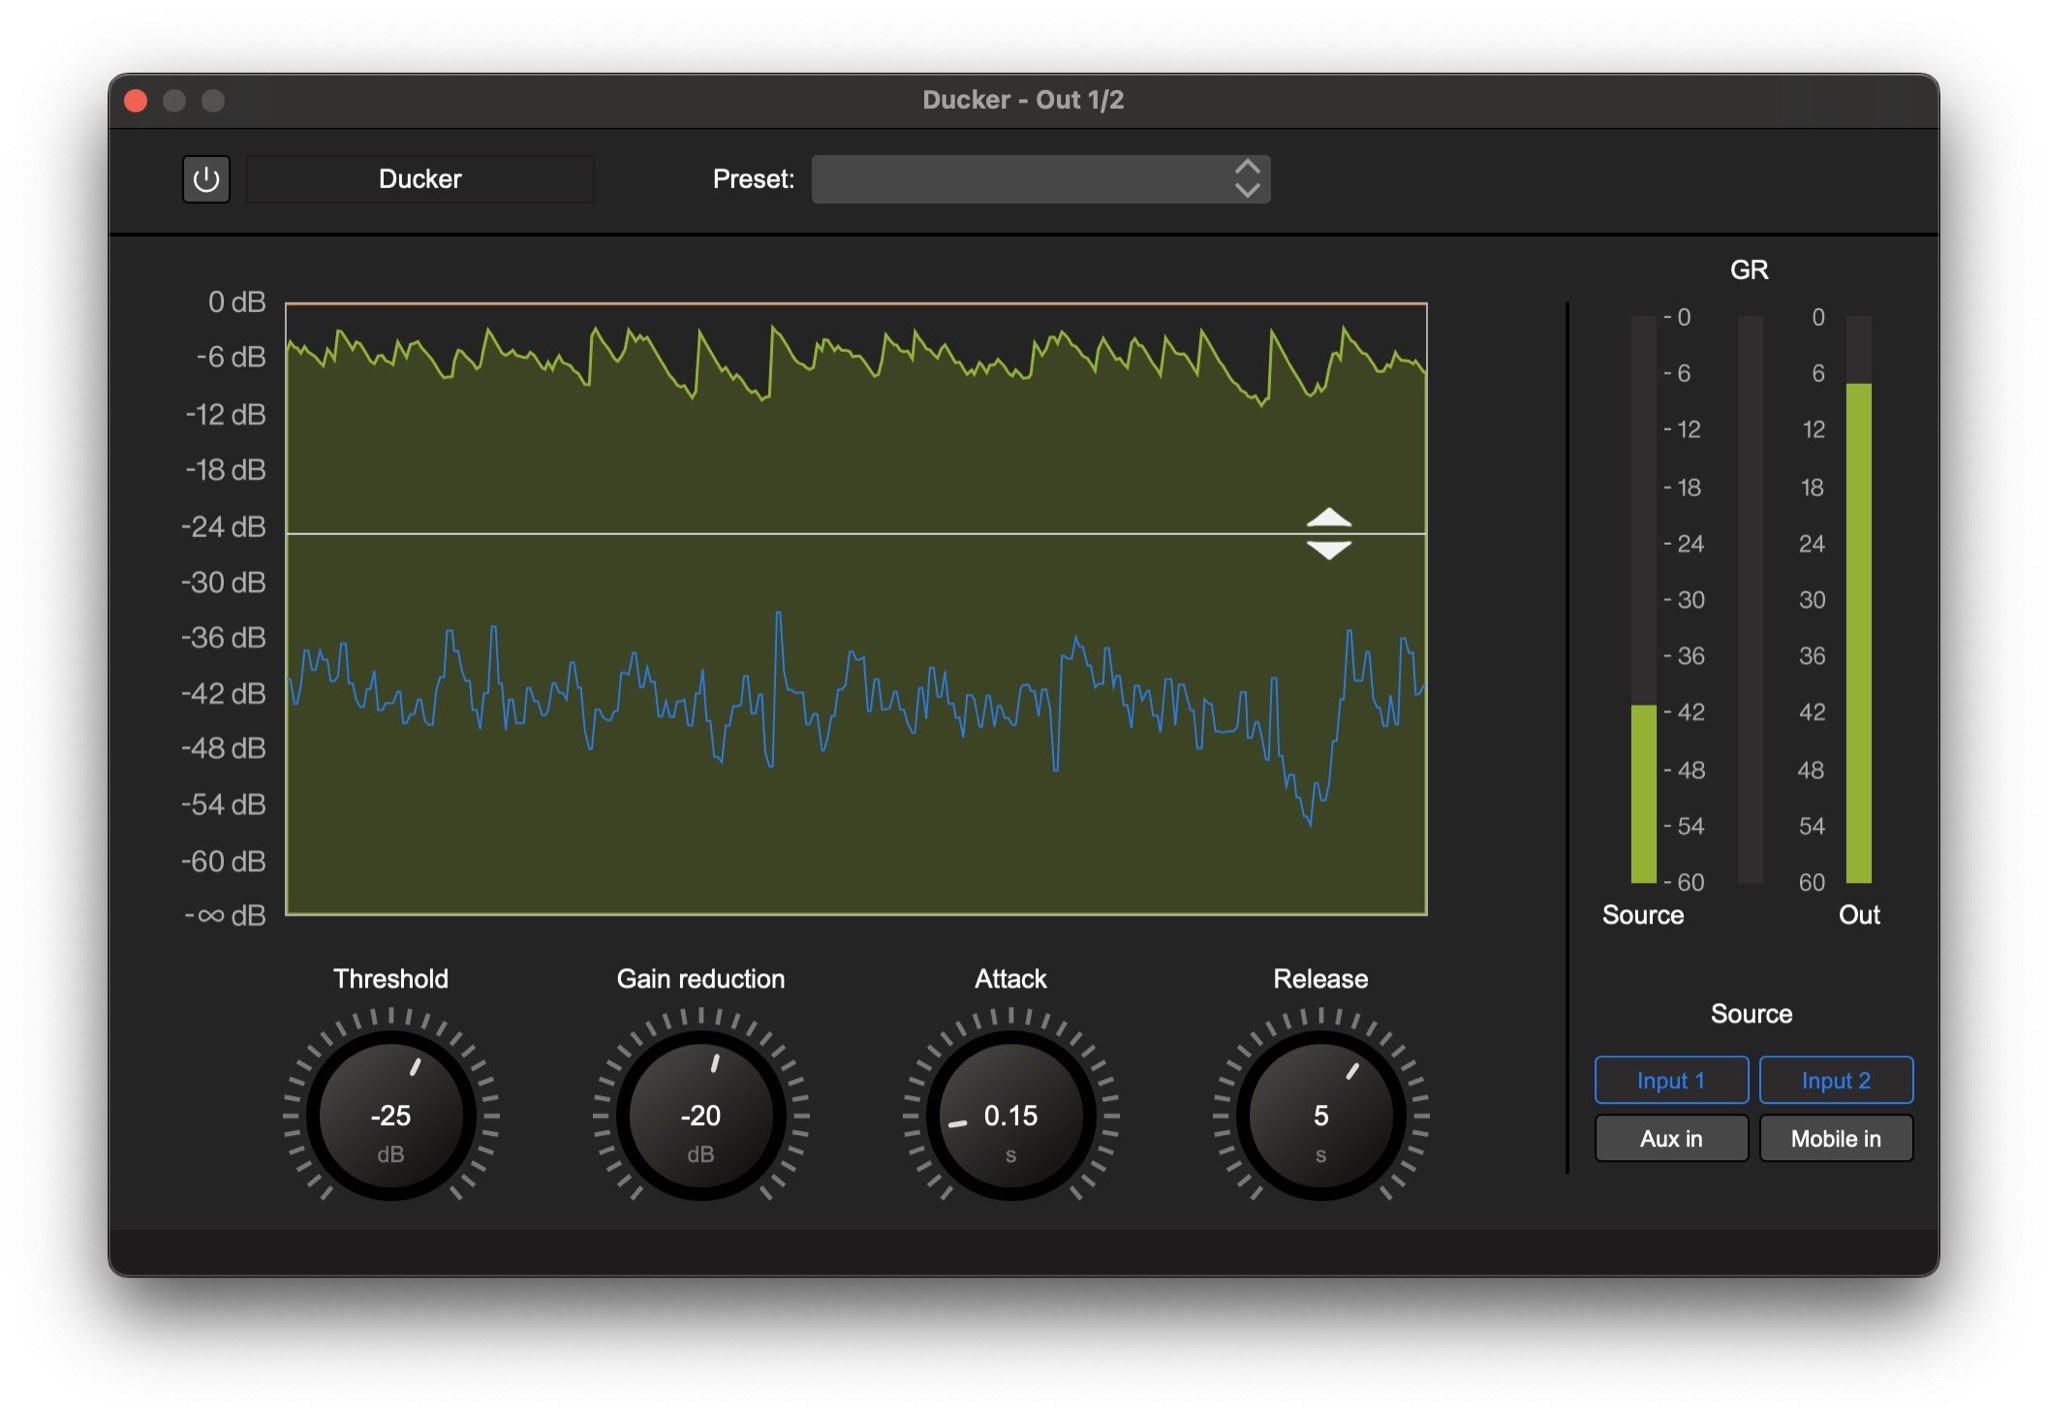The width and height of the screenshot is (2048, 1420).
Task: Click the 'Ducker - Out 1/2' window title
Action: point(1023,100)
